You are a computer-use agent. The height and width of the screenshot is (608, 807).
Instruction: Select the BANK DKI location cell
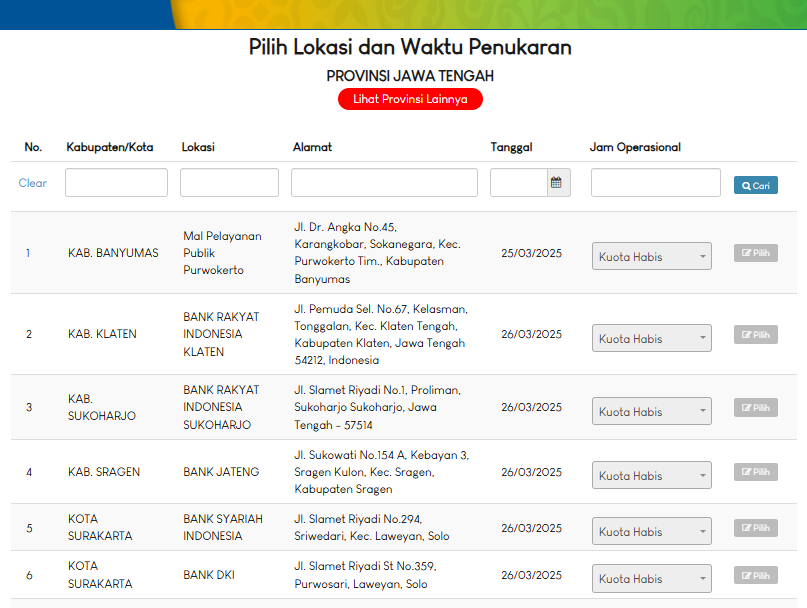click(x=209, y=575)
